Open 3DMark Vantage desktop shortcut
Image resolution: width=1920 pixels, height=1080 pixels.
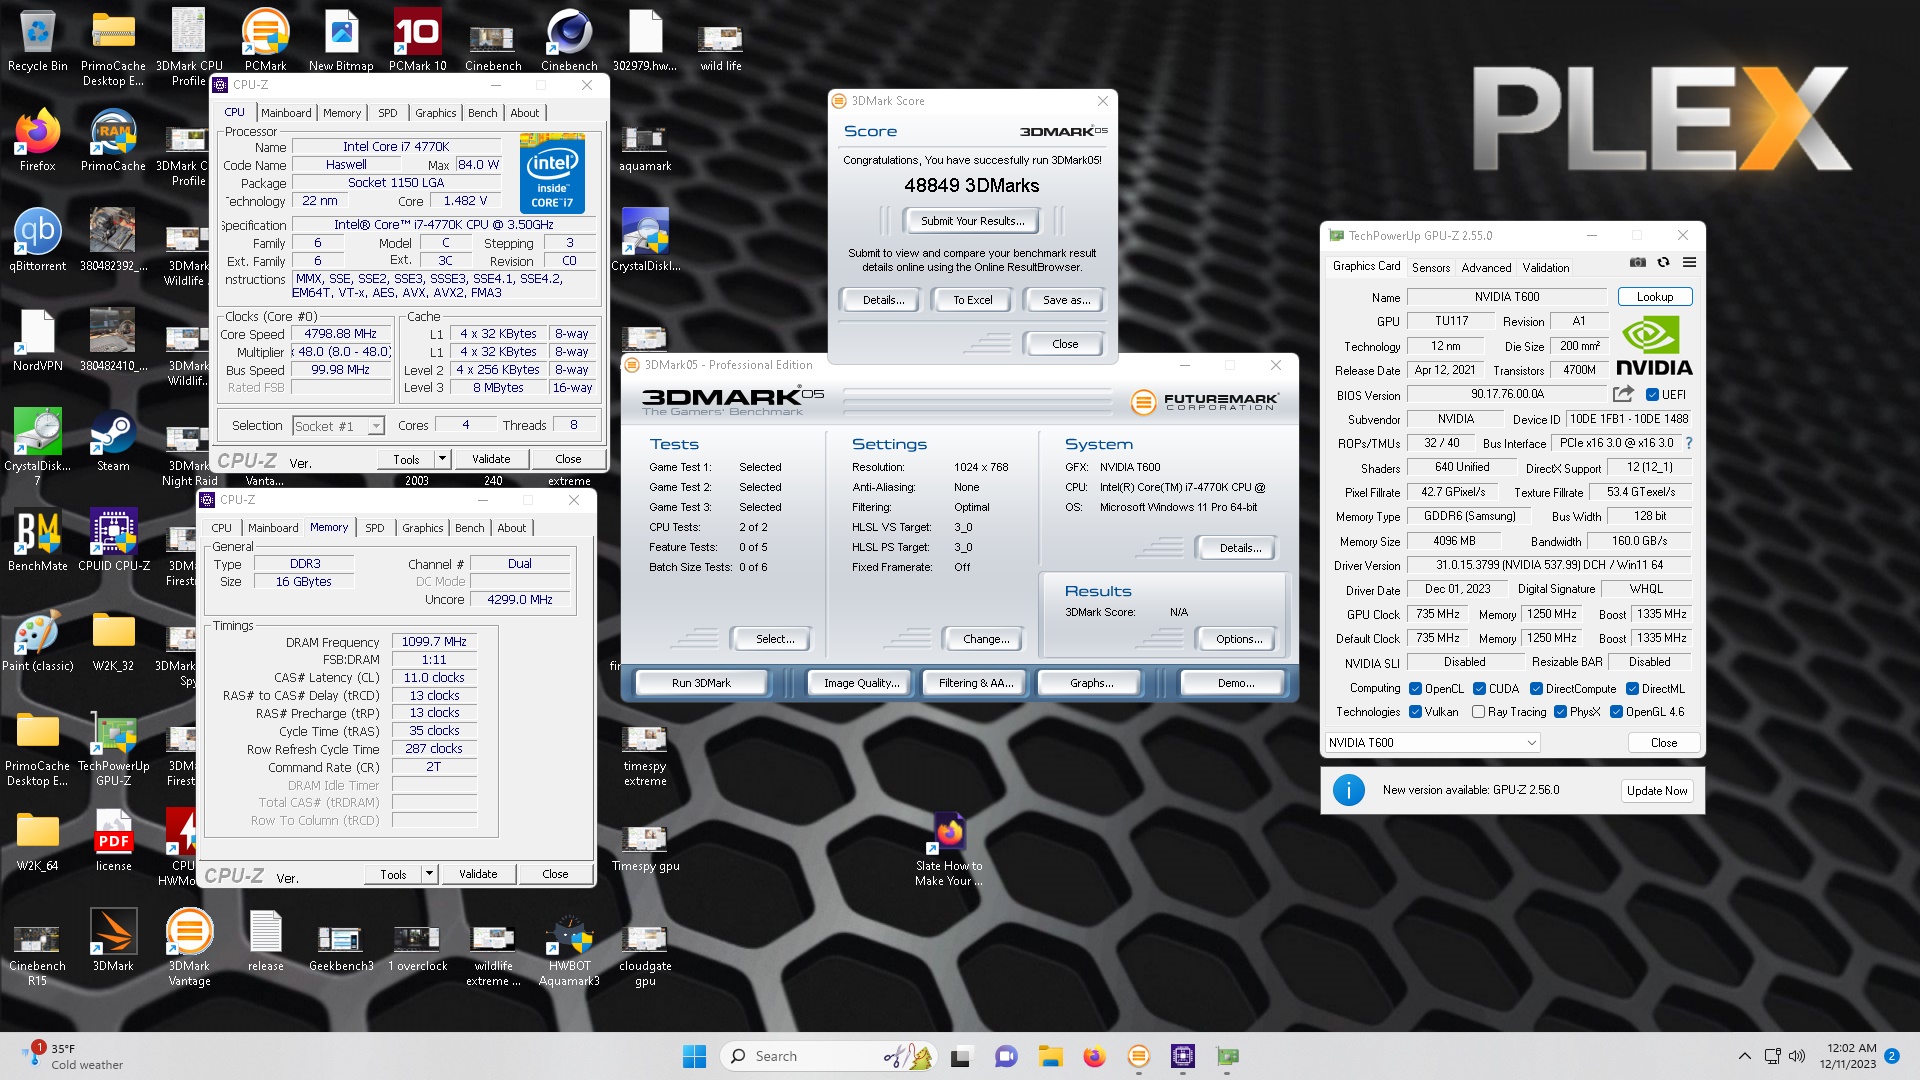click(189, 947)
